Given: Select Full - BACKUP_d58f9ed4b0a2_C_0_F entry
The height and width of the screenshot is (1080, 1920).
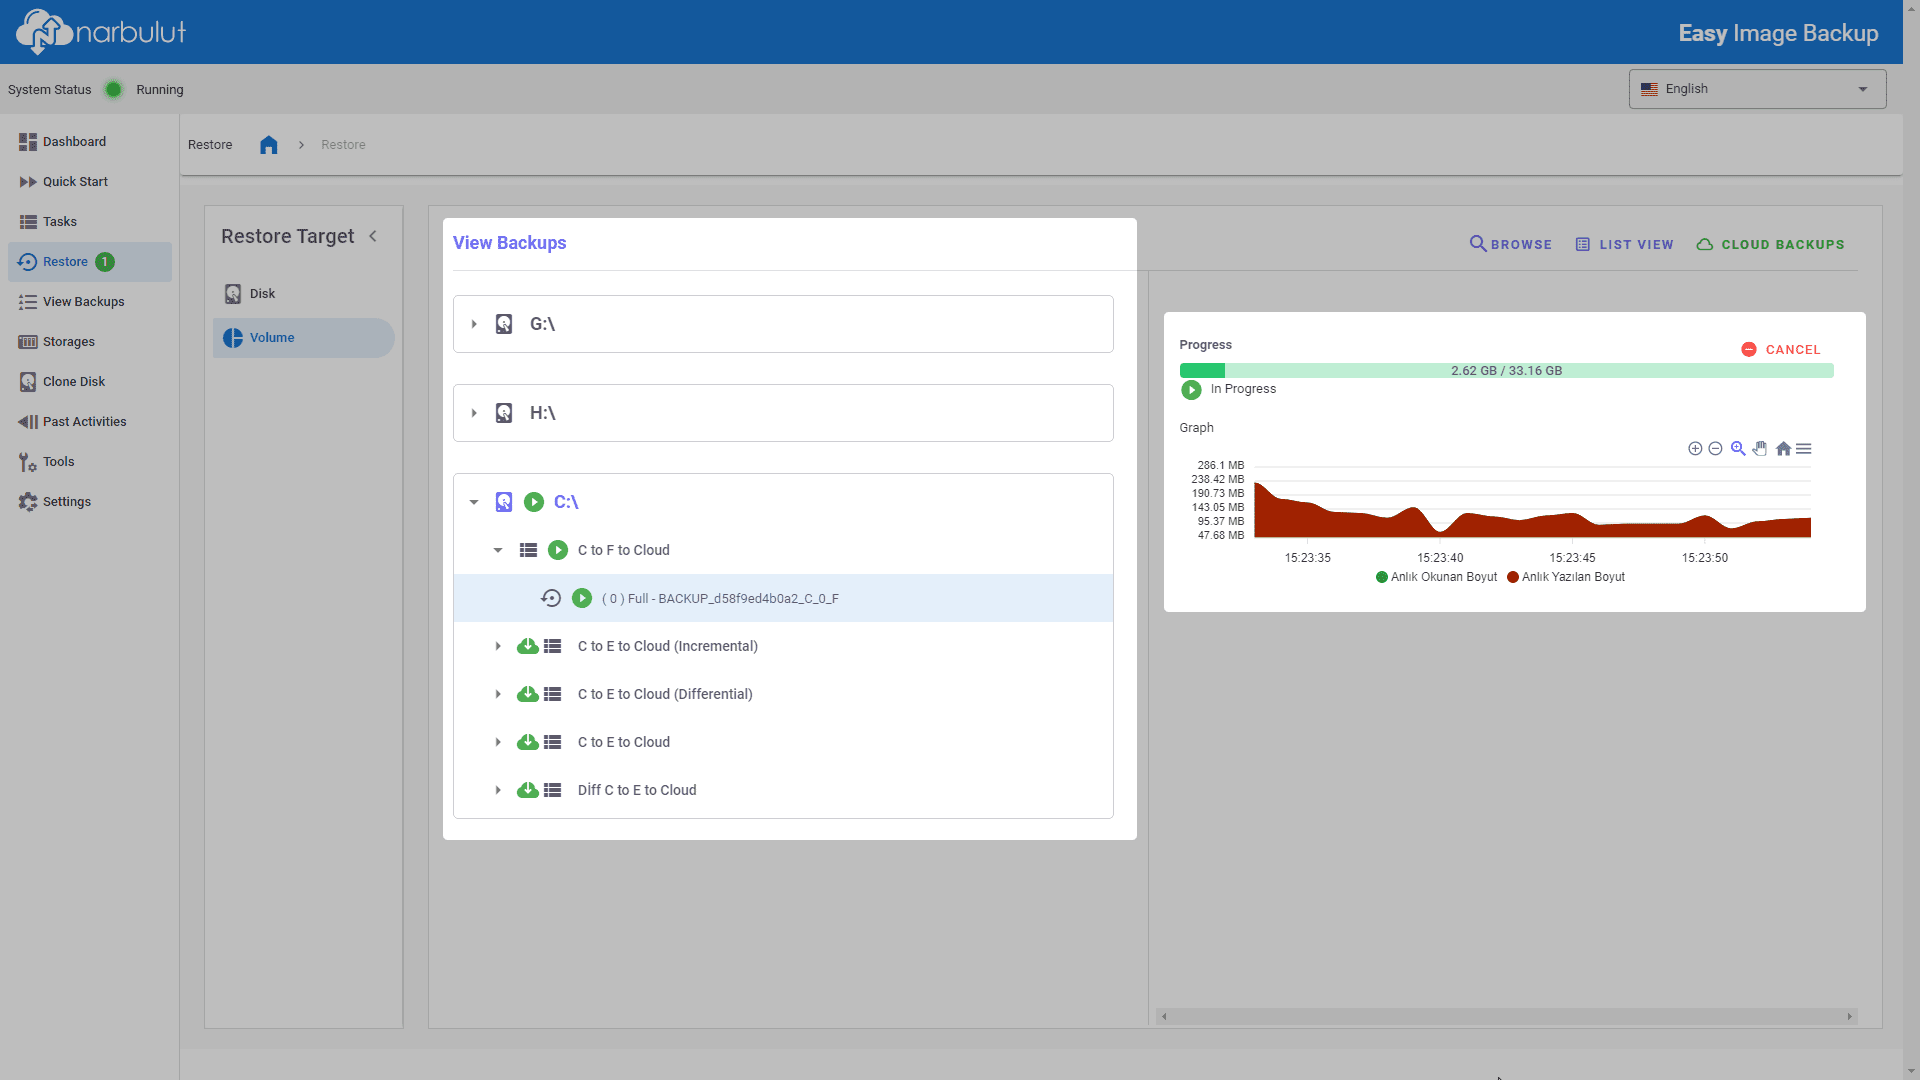Looking at the screenshot, I should tap(783, 598).
